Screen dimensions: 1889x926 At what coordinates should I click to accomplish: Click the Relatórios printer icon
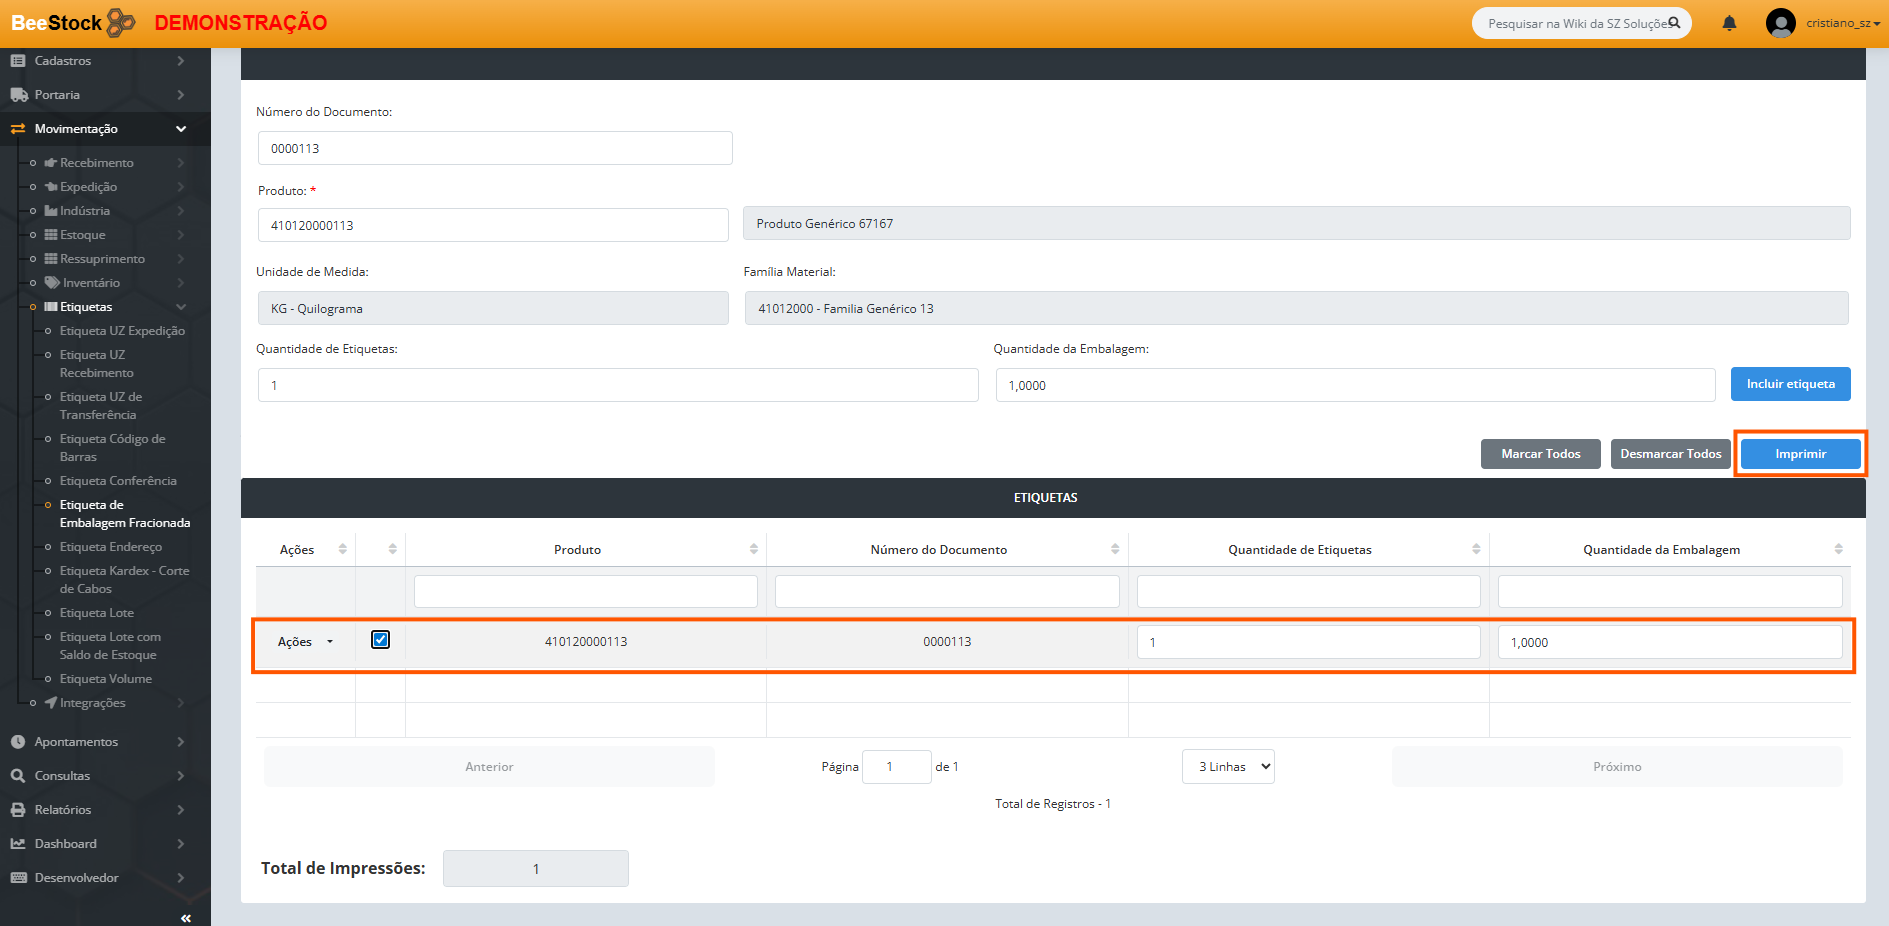18,810
